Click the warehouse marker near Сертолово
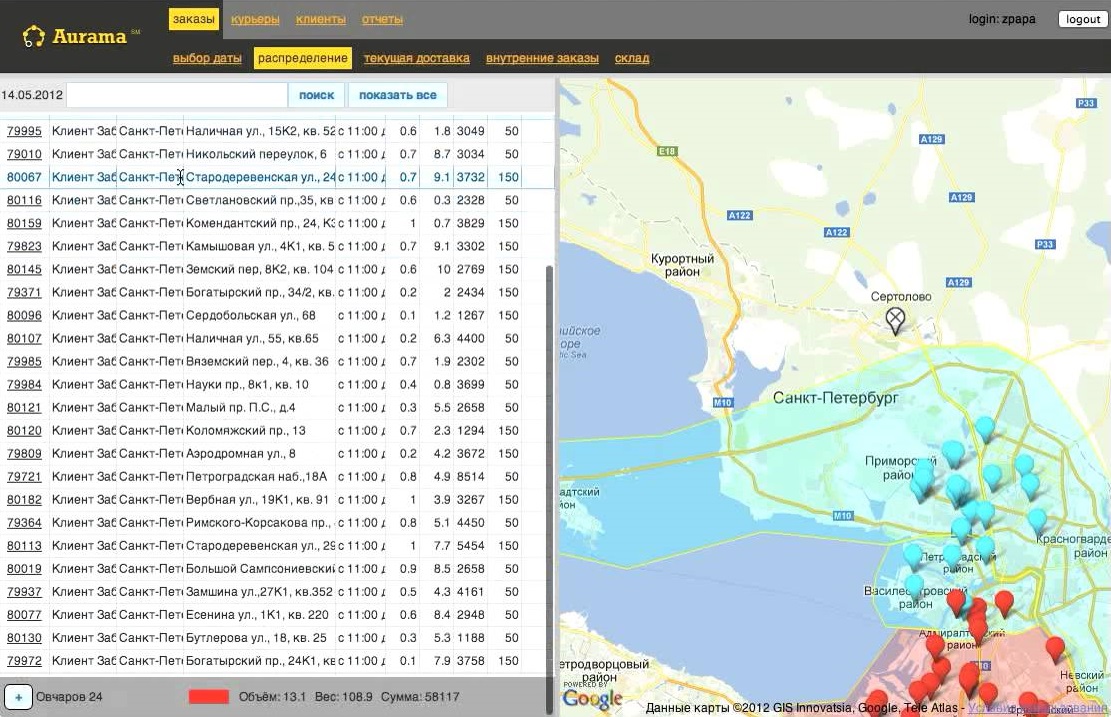 (x=895, y=320)
